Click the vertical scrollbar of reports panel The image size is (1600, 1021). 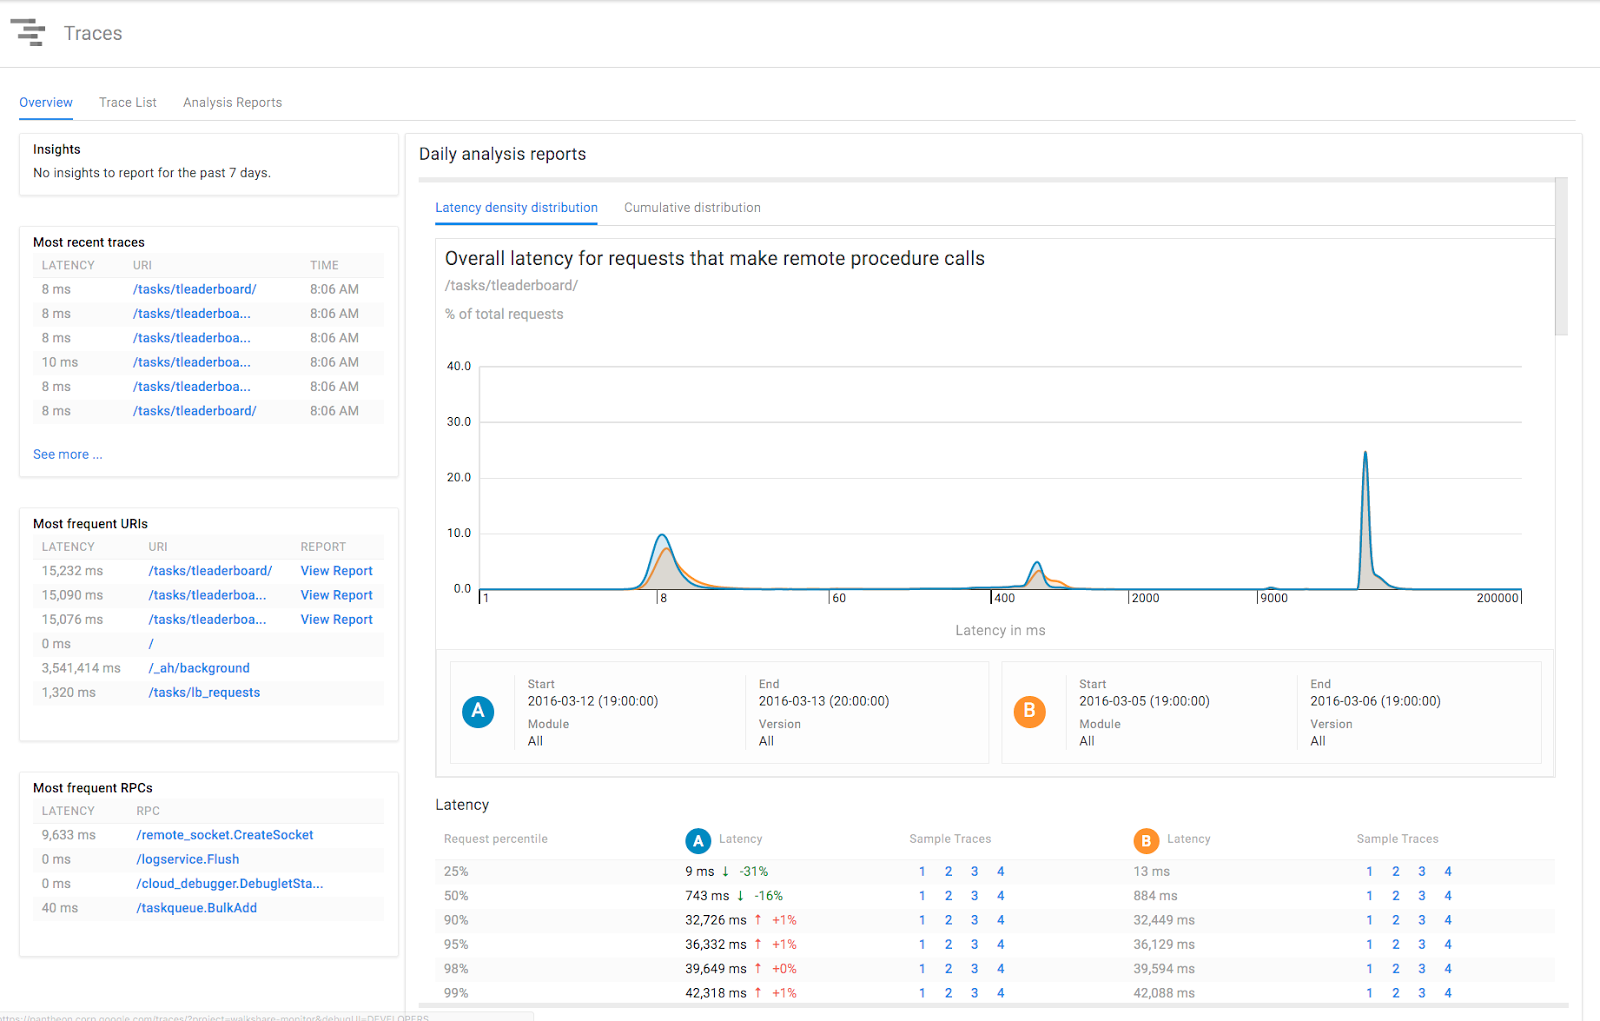click(1561, 257)
